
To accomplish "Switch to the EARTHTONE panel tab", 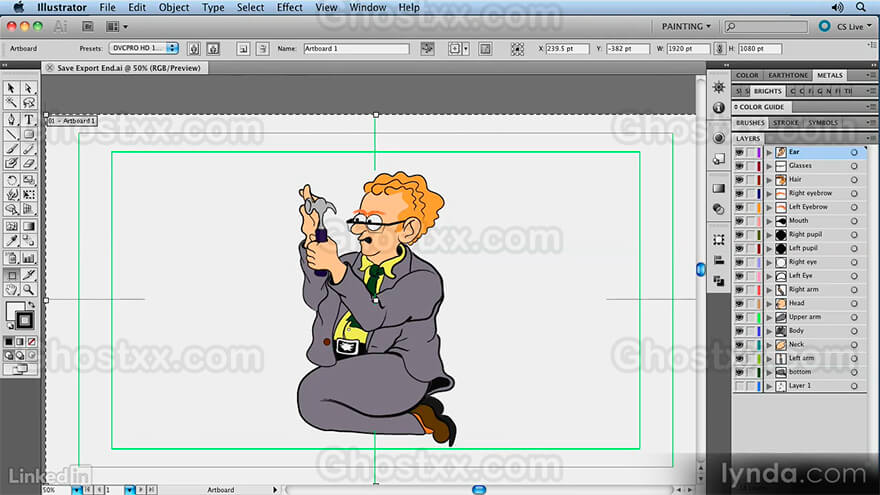I will tap(788, 75).
